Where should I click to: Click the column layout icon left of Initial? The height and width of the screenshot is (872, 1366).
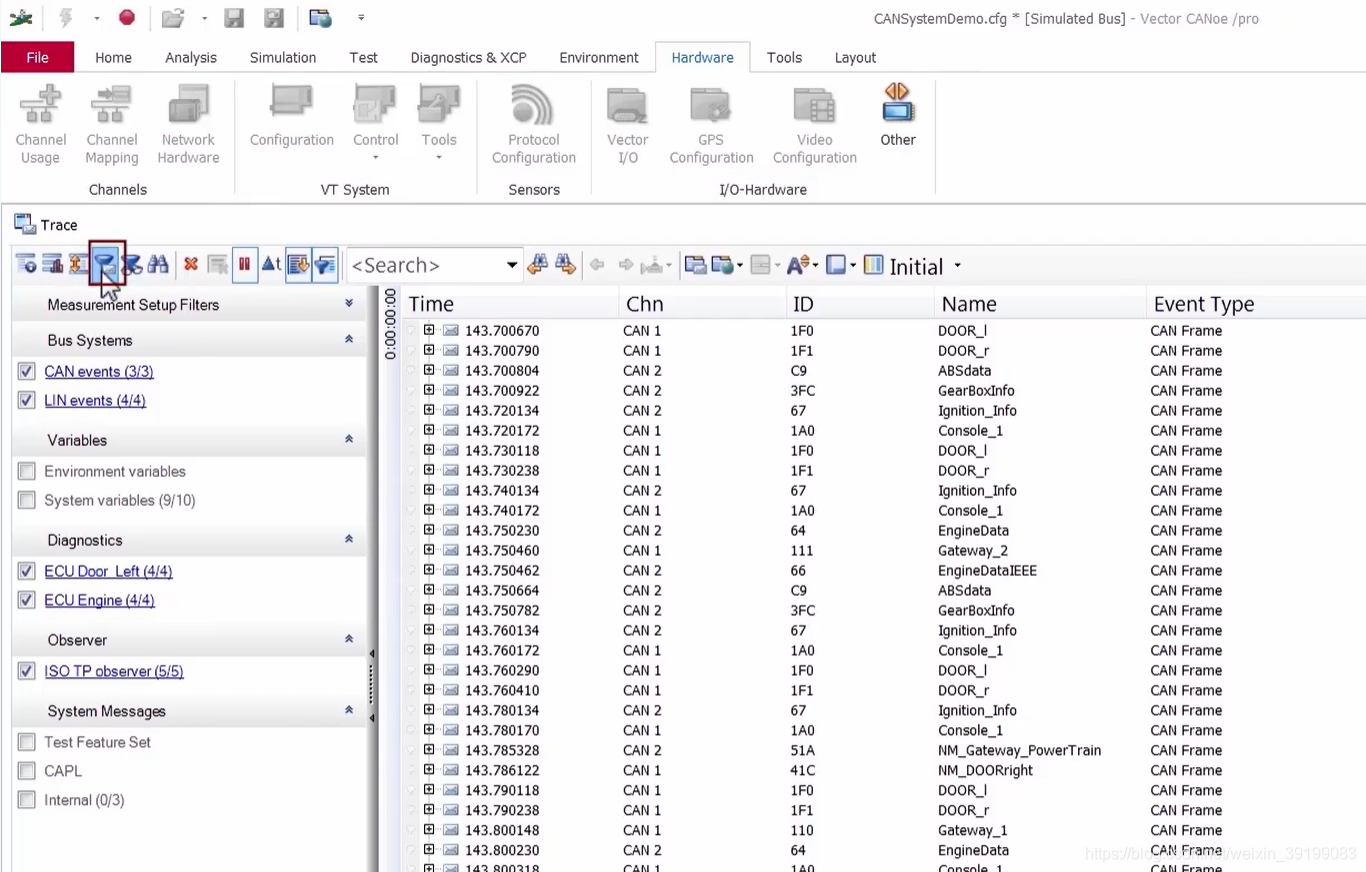[873, 265]
